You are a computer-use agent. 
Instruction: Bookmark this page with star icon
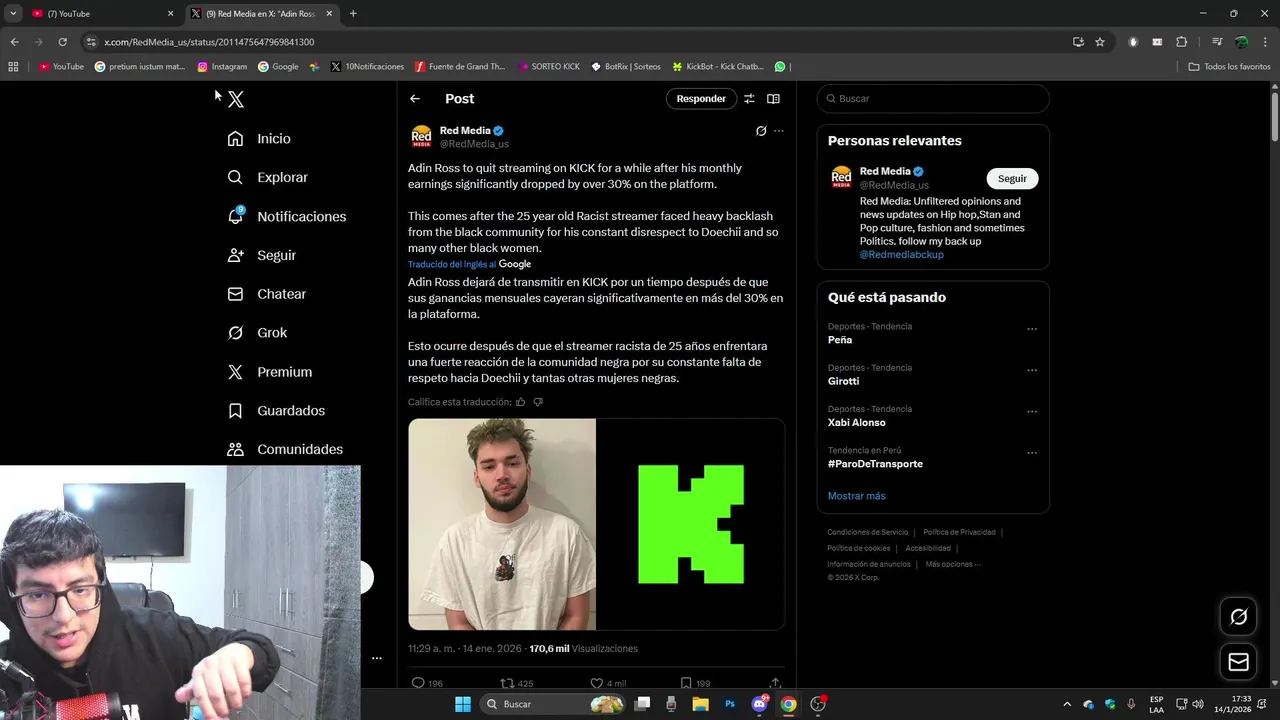pyautogui.click(x=1100, y=42)
